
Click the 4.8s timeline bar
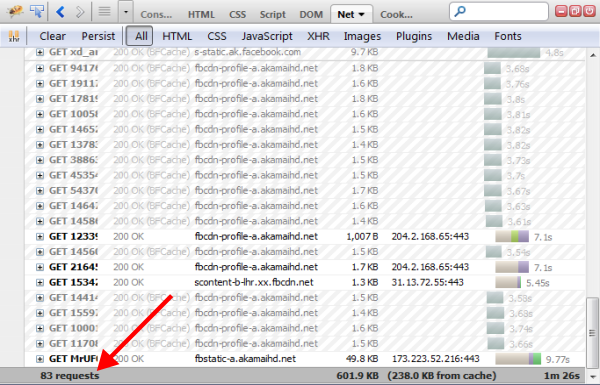tap(514, 52)
